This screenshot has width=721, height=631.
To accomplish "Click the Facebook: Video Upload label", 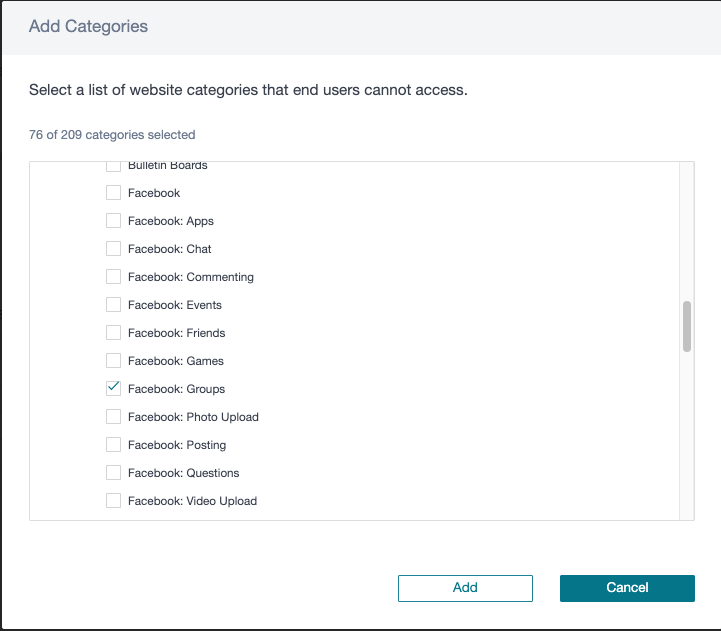I will click(192, 501).
